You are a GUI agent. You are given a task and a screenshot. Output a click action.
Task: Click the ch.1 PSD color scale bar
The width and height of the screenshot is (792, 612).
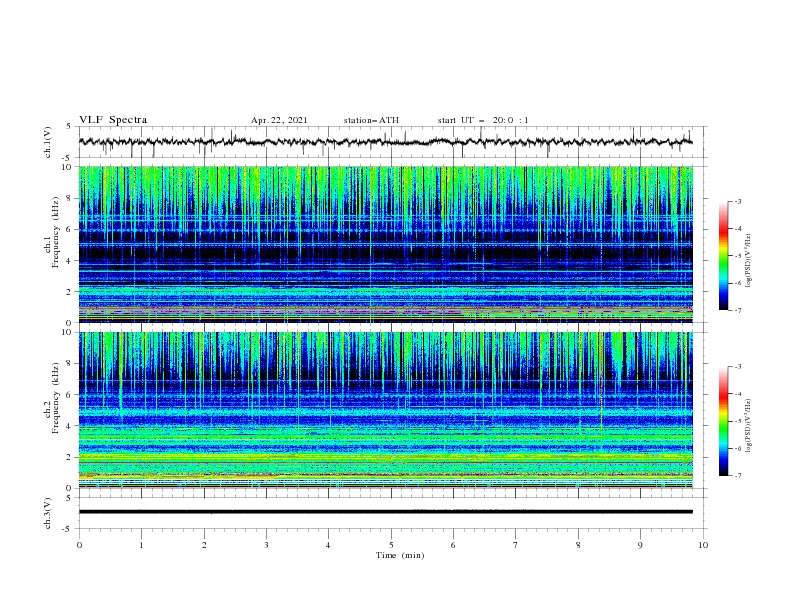click(723, 256)
